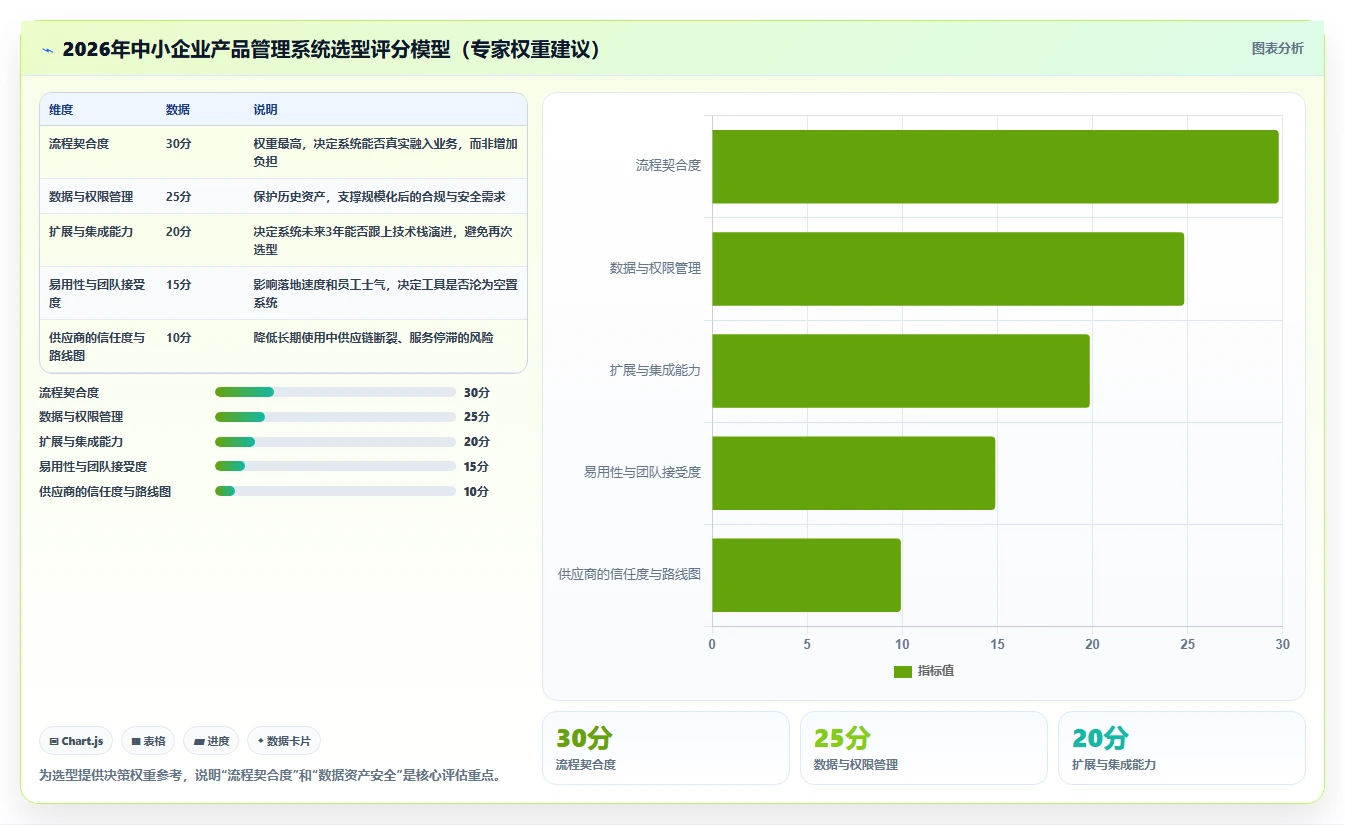This screenshot has height=825, width=1345.
Task: Click the 图表分析 label in header
Action: tap(1277, 48)
